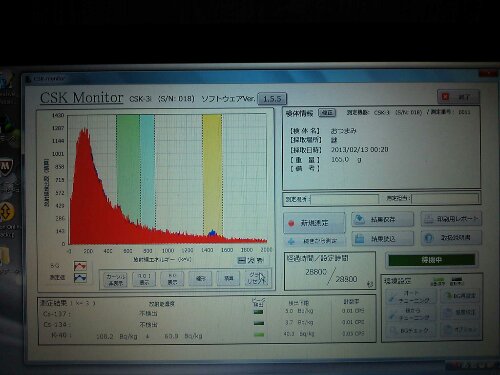500x375 pixels.
Task: Toggle the measured value (測定値) legend icon
Action: click(80, 277)
